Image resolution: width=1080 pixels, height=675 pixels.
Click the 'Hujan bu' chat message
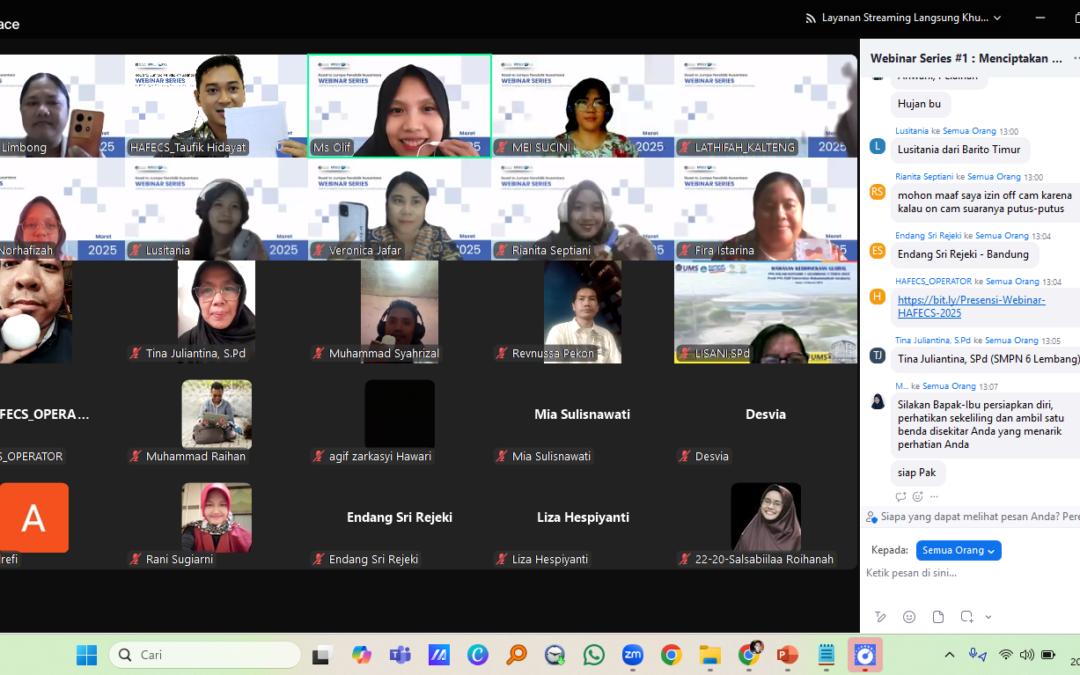click(920, 104)
